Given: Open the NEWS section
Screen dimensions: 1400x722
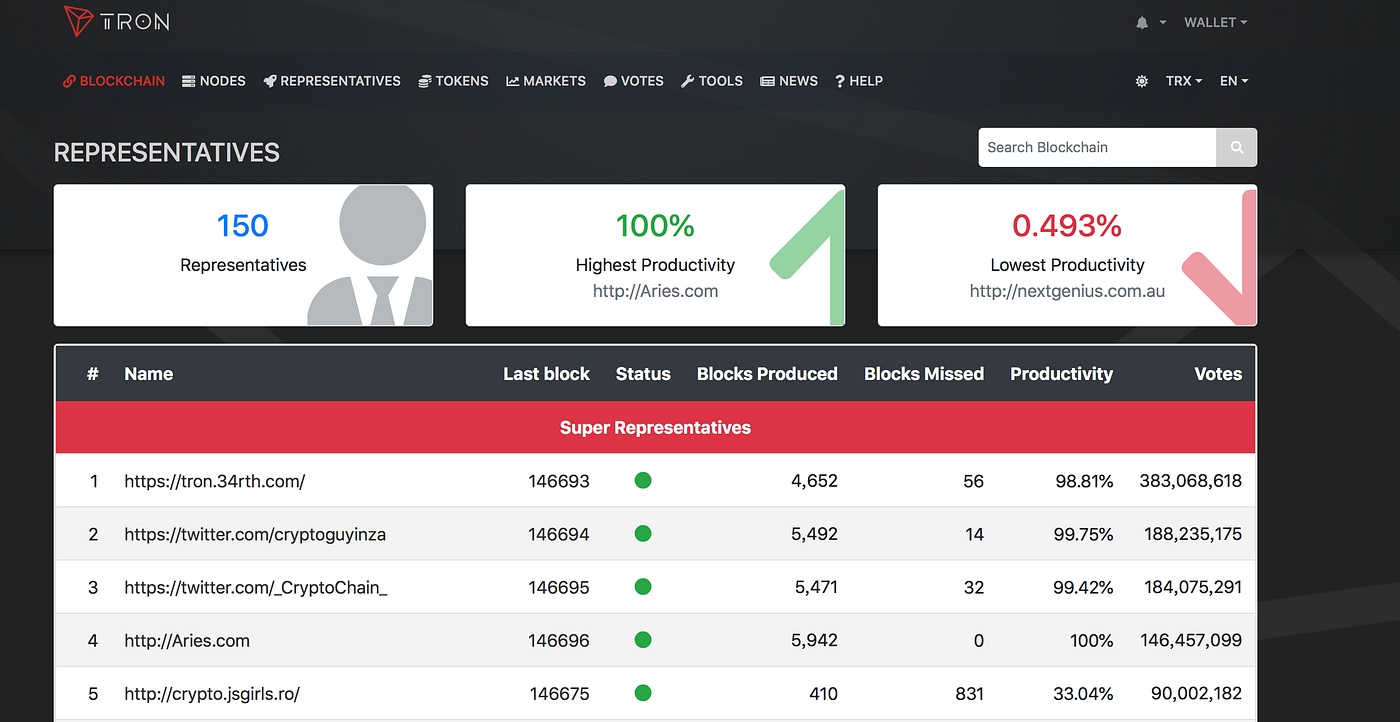Looking at the screenshot, I should click(789, 81).
